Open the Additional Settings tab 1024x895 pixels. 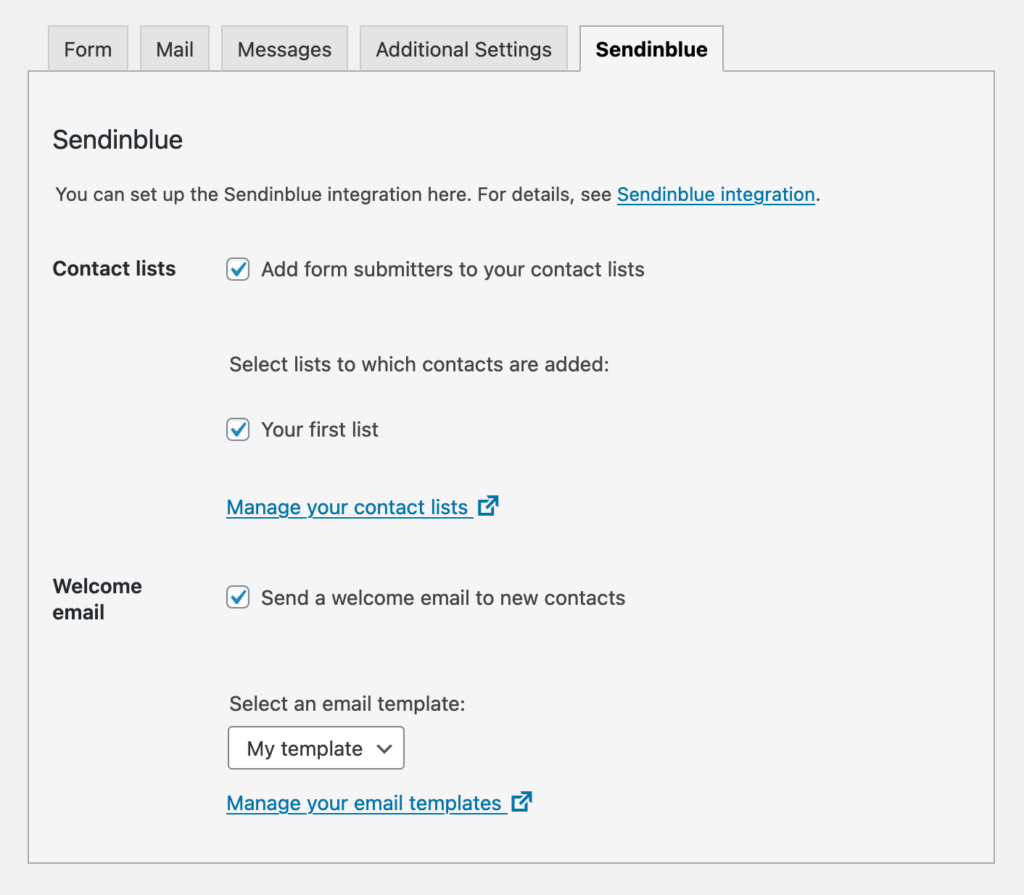tap(463, 49)
